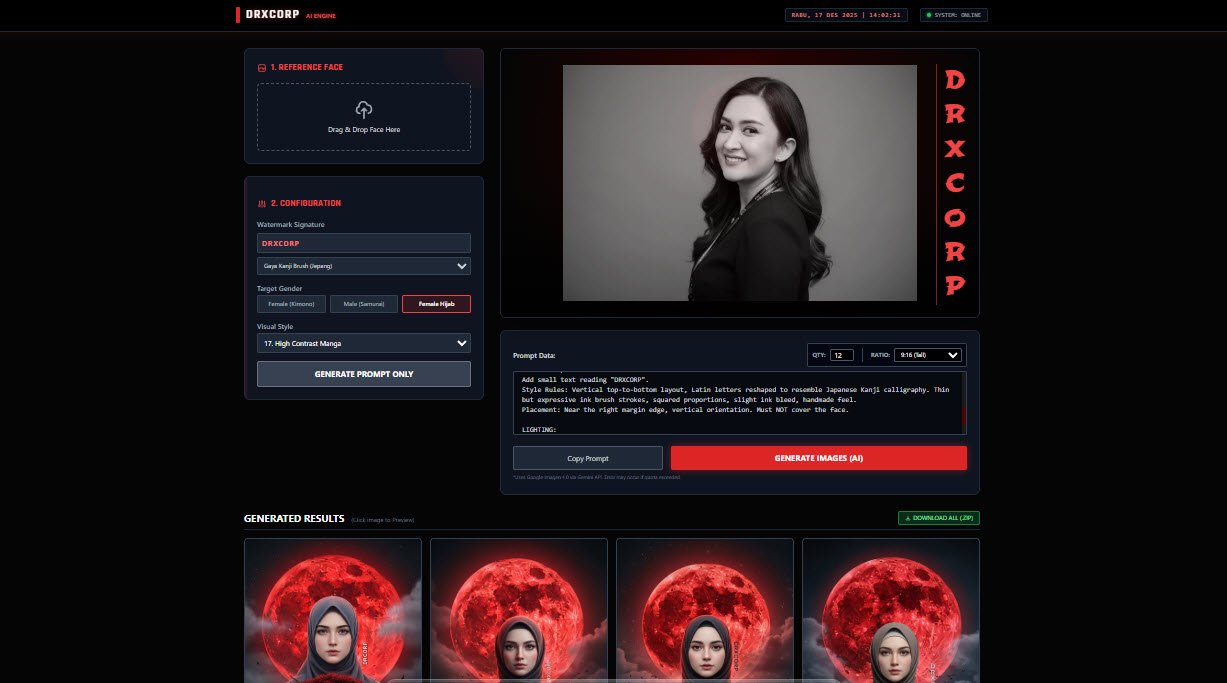Click the 'Visual Style' label

[275, 326]
